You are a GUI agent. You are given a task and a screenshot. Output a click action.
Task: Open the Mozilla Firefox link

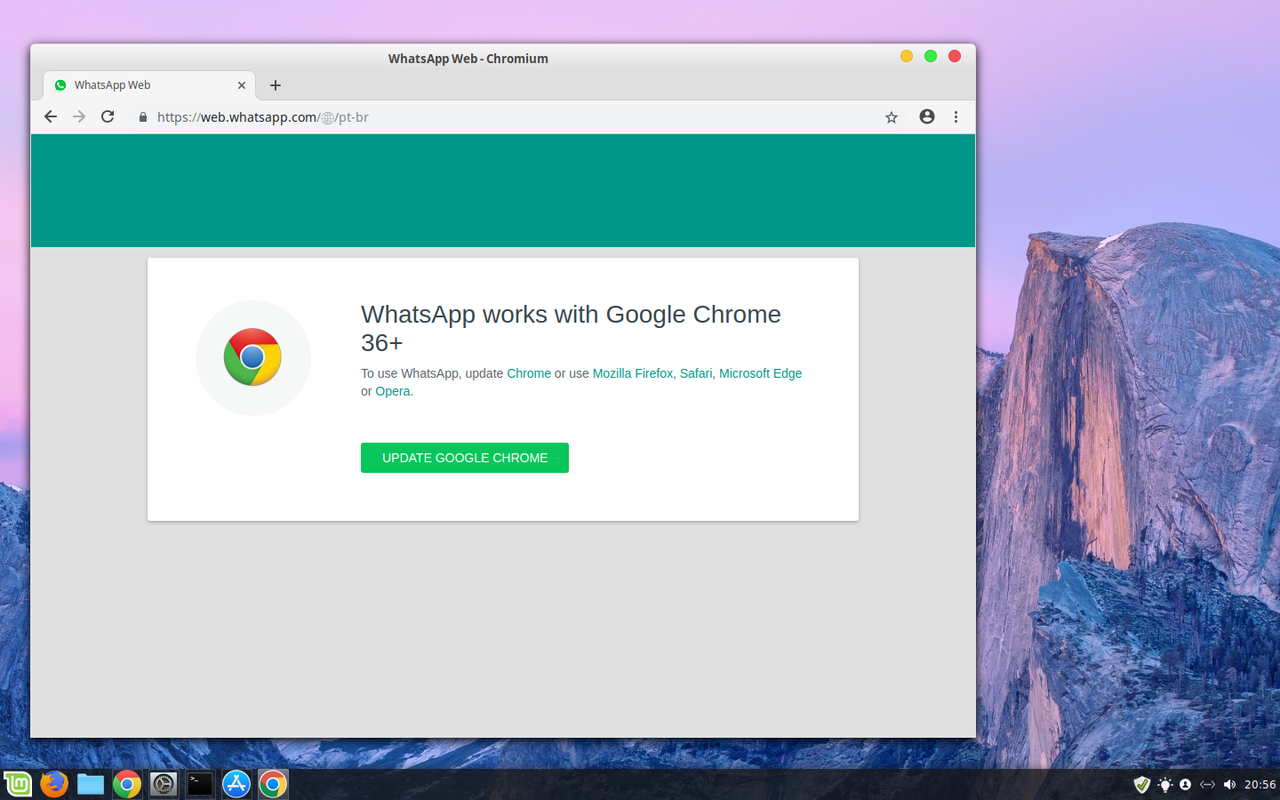[x=633, y=373]
